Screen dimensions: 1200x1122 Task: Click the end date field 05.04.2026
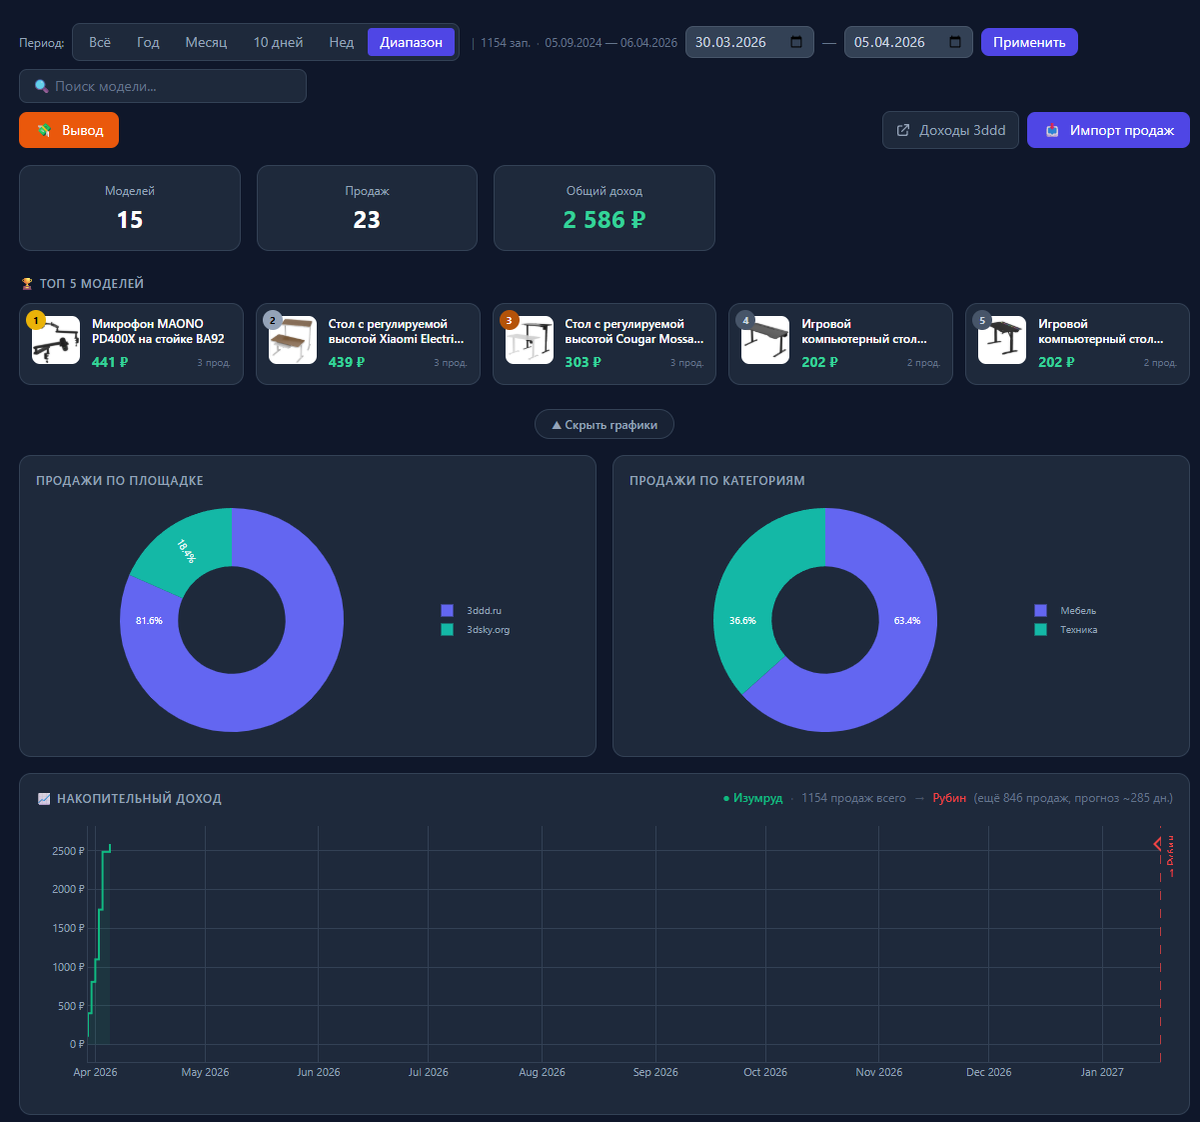pyautogui.click(x=908, y=42)
